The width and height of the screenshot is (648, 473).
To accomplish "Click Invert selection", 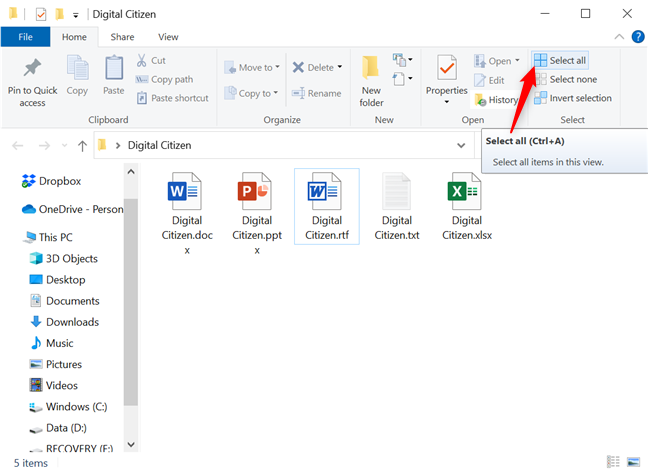I will point(573,98).
